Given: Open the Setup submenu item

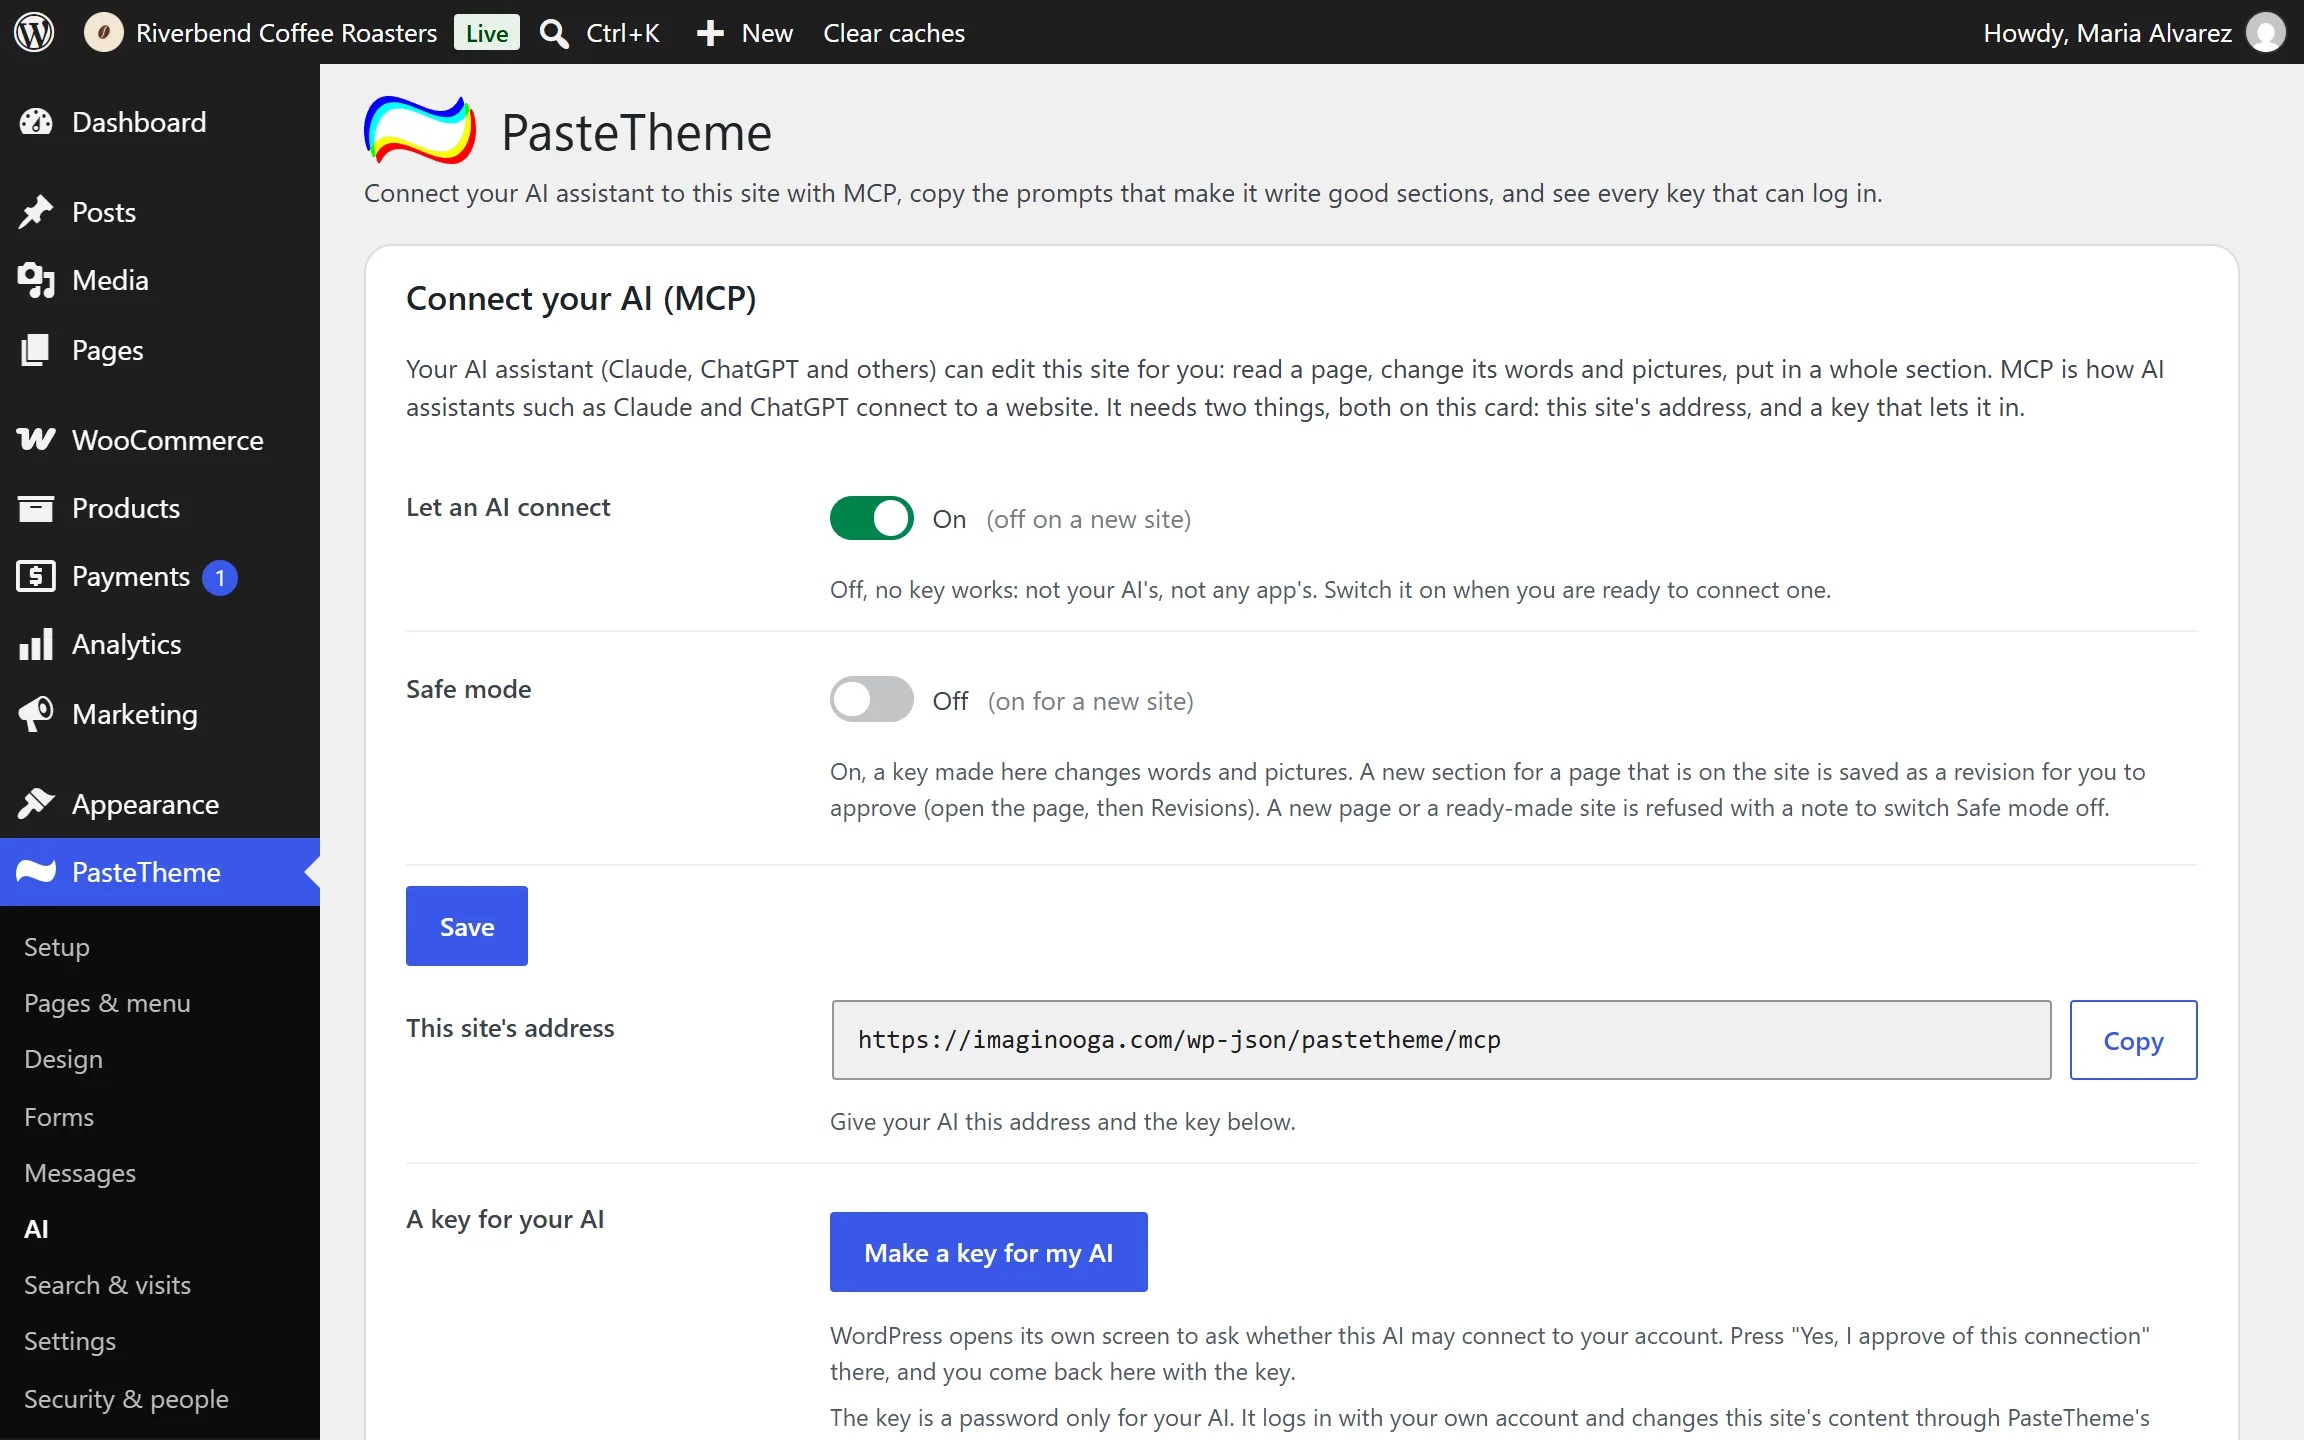Looking at the screenshot, I should click(x=57, y=946).
